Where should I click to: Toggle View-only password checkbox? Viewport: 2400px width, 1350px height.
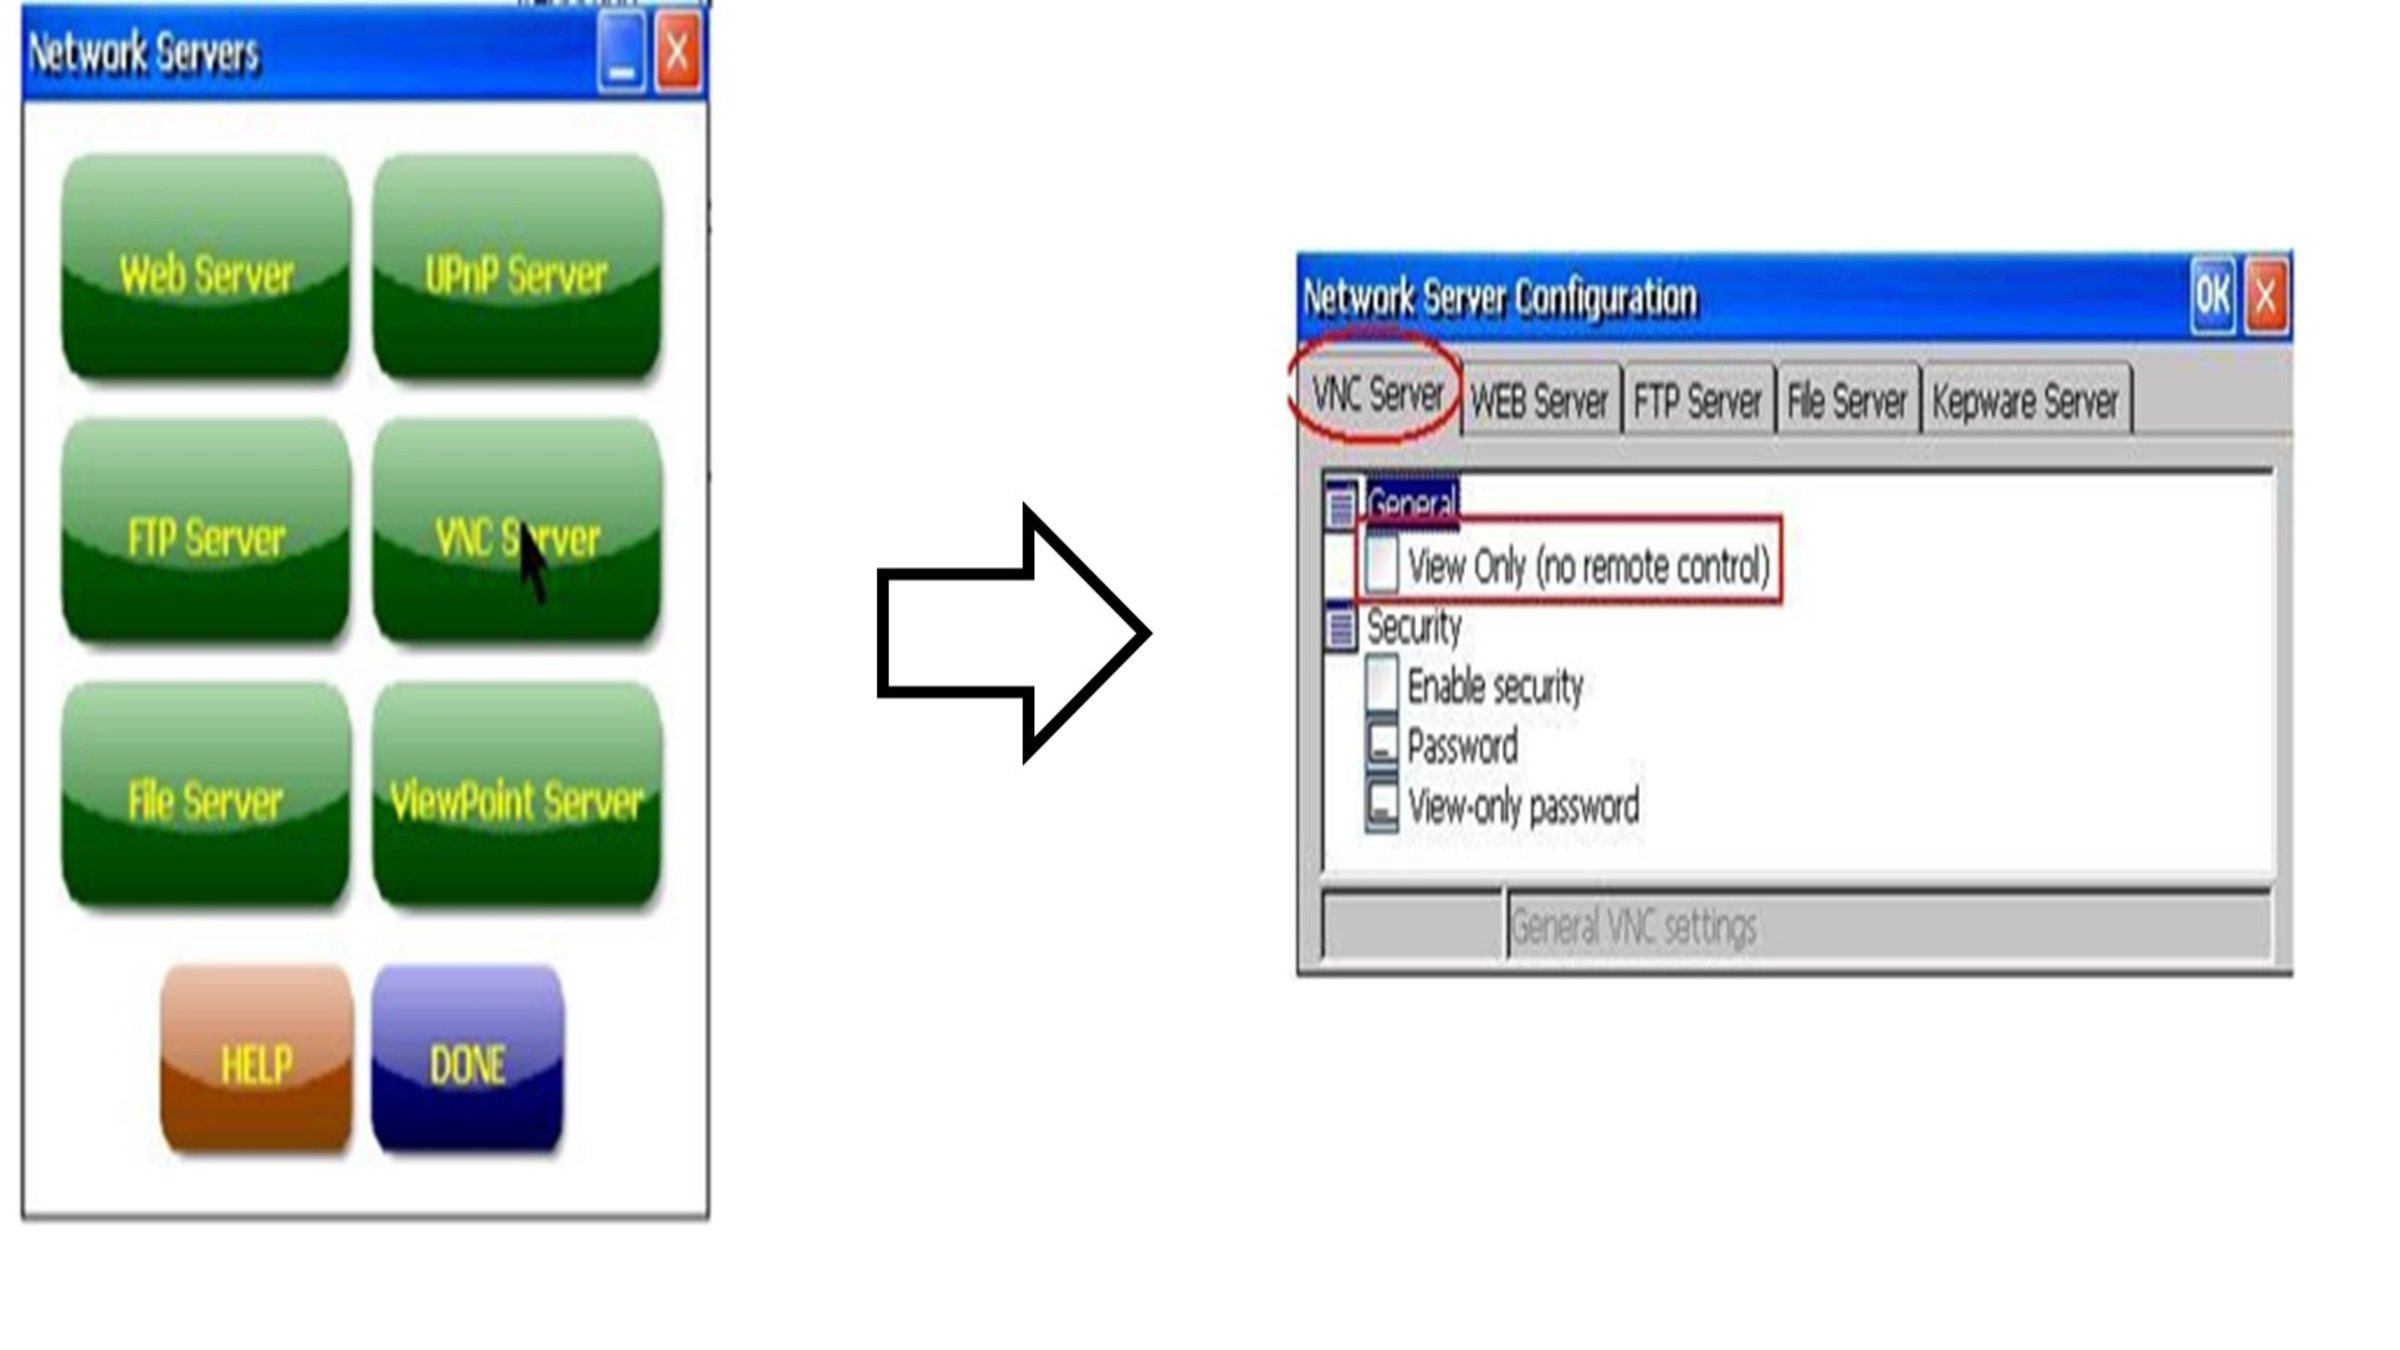(1378, 808)
